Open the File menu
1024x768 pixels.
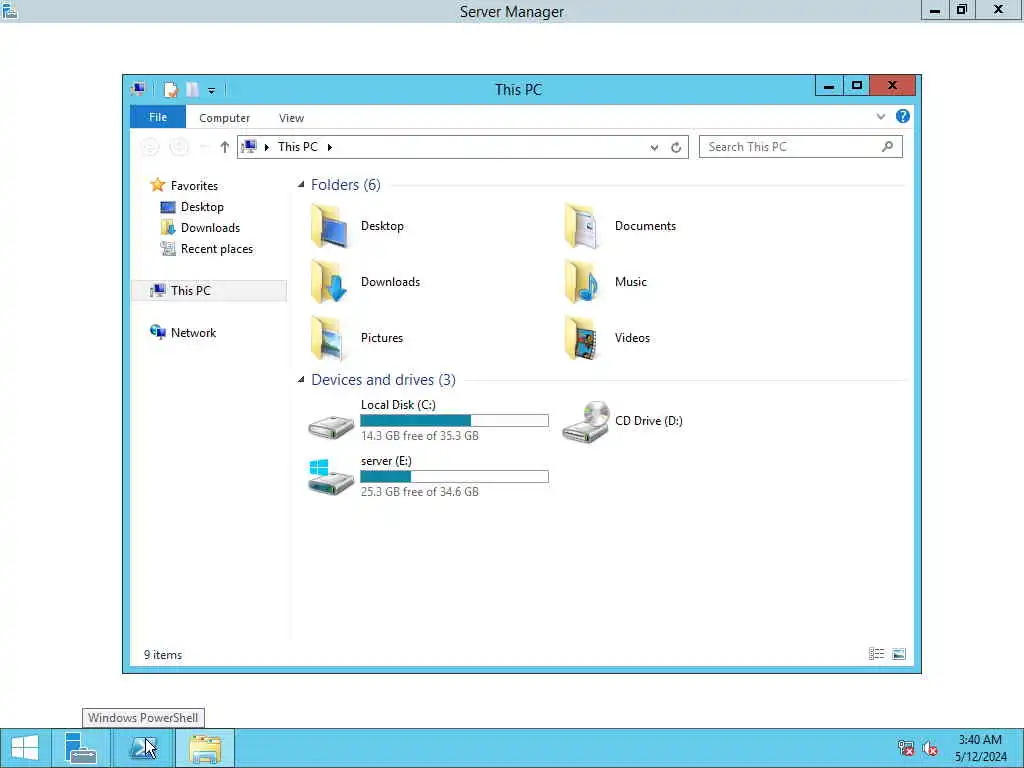coord(158,117)
